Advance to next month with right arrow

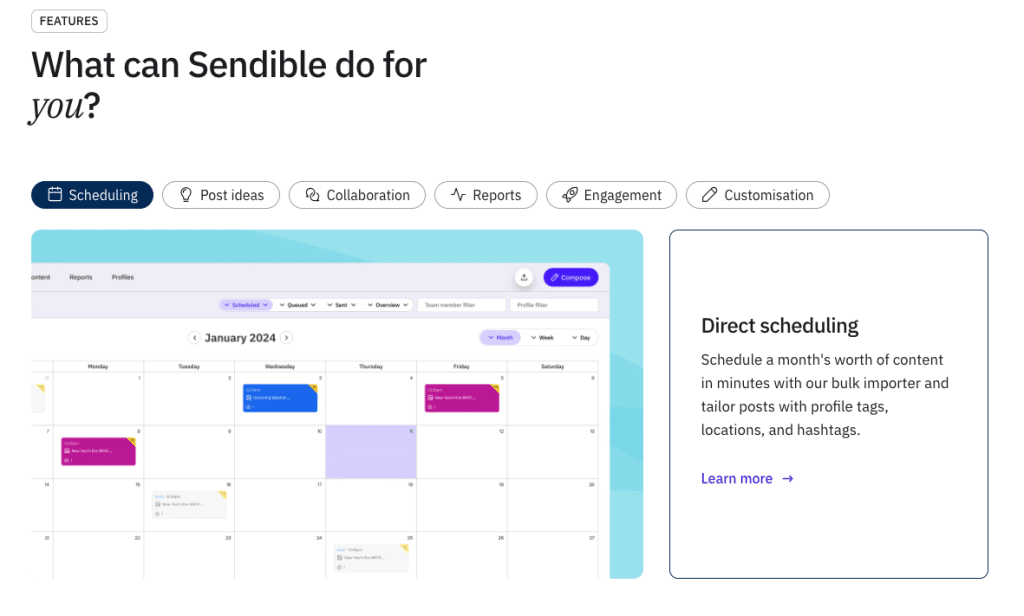[286, 338]
